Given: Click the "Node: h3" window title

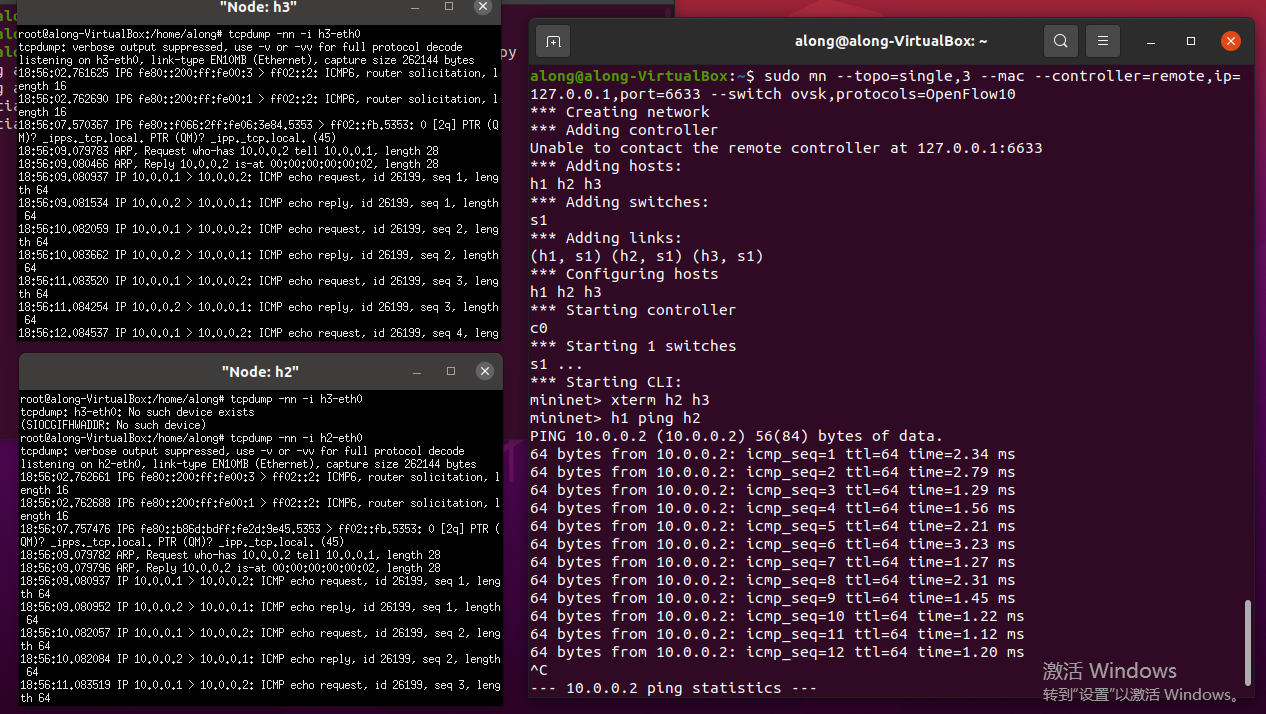Looking at the screenshot, I should pyautogui.click(x=258, y=7).
